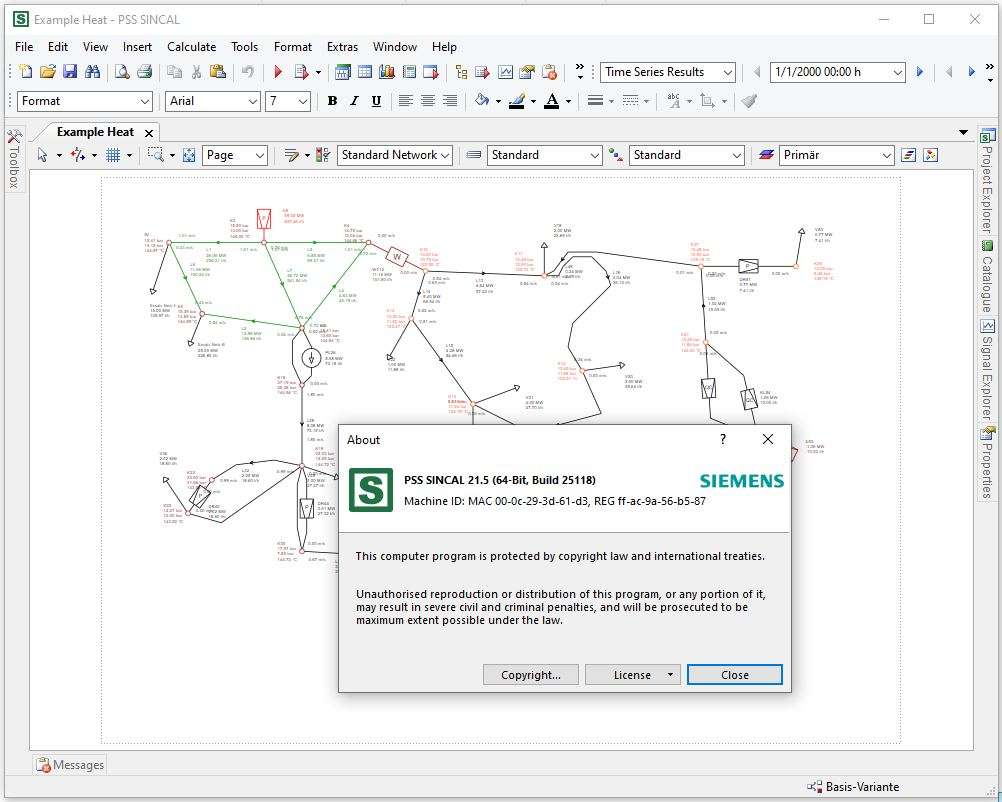The width and height of the screenshot is (1002, 802).
Task: Open the Help menu
Action: coord(444,47)
